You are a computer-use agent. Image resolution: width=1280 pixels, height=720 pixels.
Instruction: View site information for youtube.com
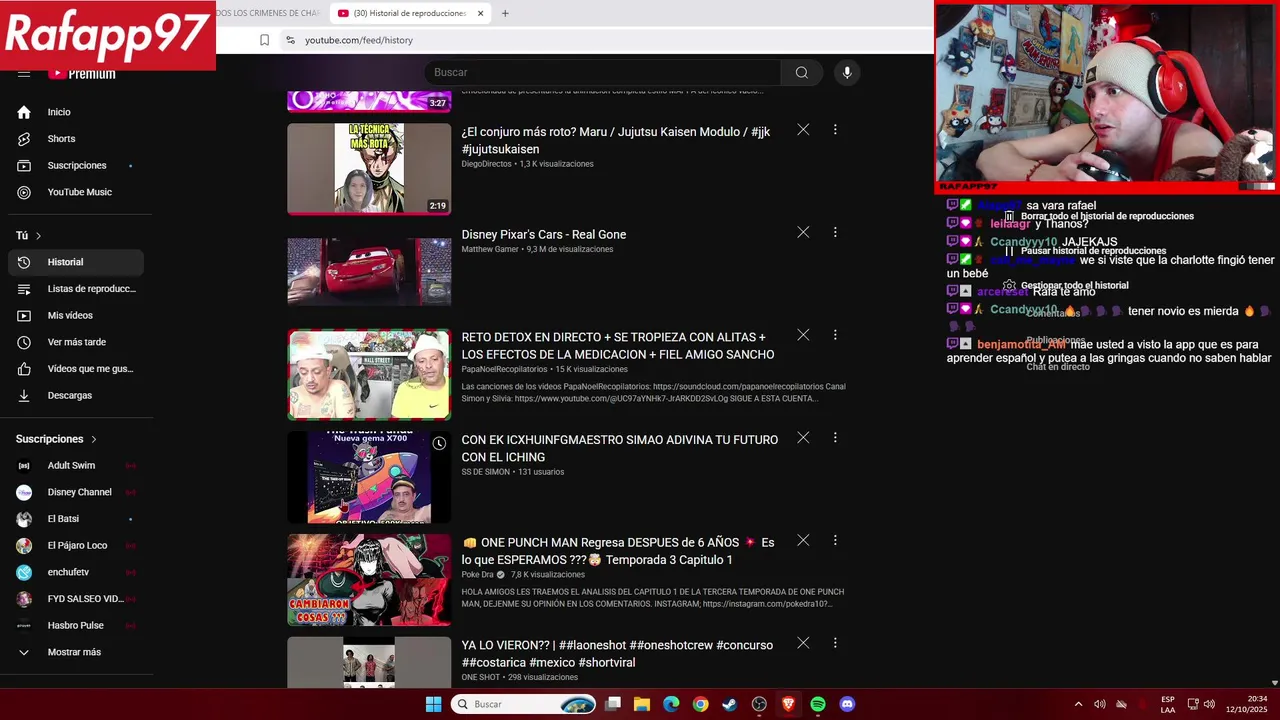click(x=290, y=40)
